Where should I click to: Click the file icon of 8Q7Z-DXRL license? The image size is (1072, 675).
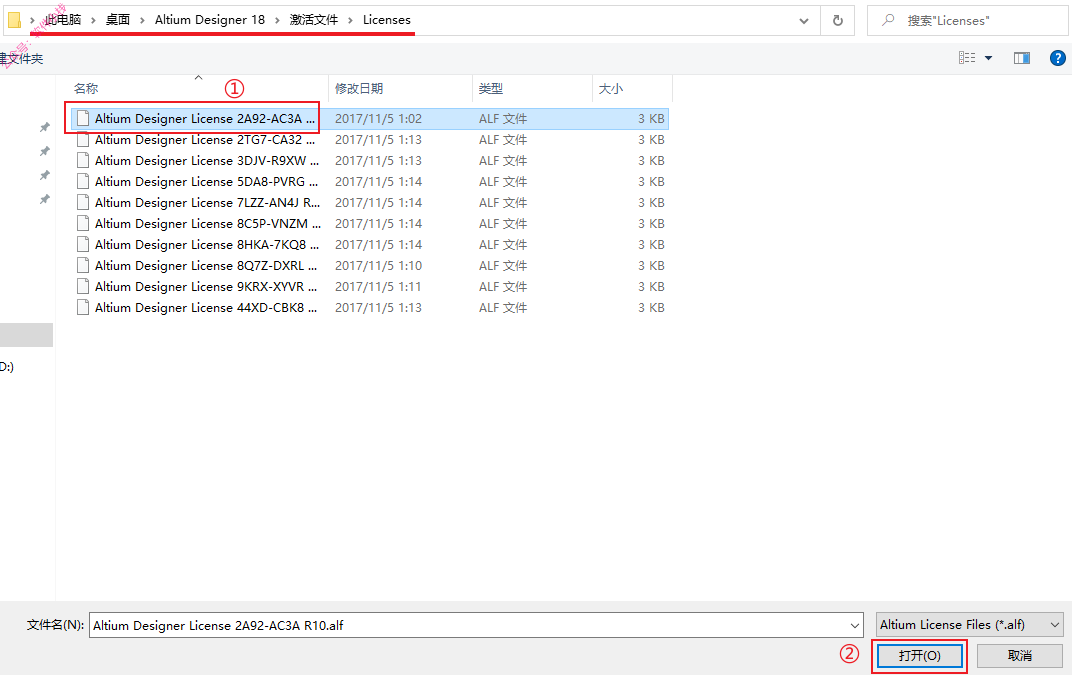83,265
